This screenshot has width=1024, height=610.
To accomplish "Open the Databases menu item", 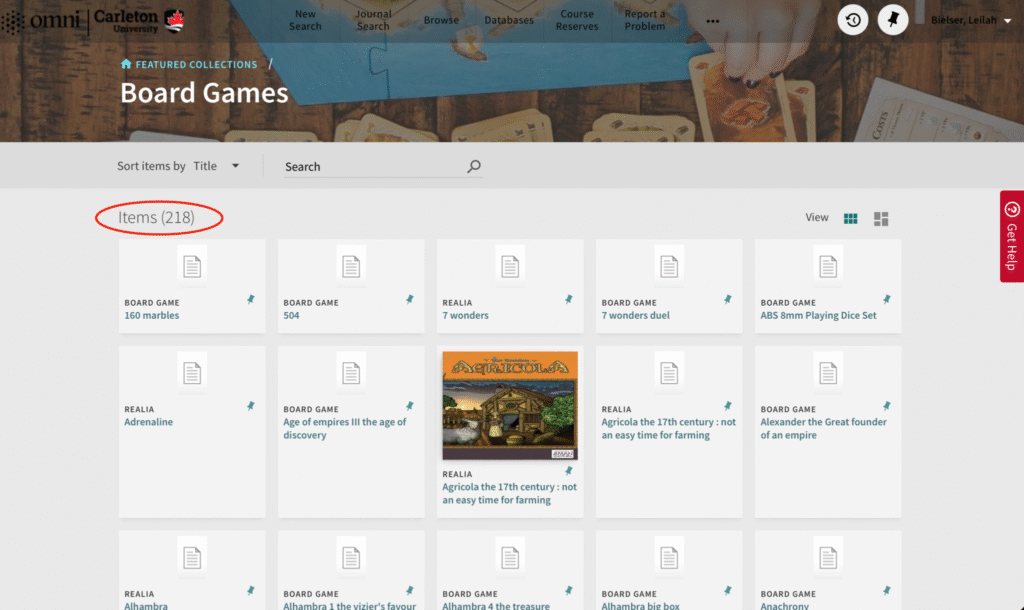I will (x=510, y=20).
